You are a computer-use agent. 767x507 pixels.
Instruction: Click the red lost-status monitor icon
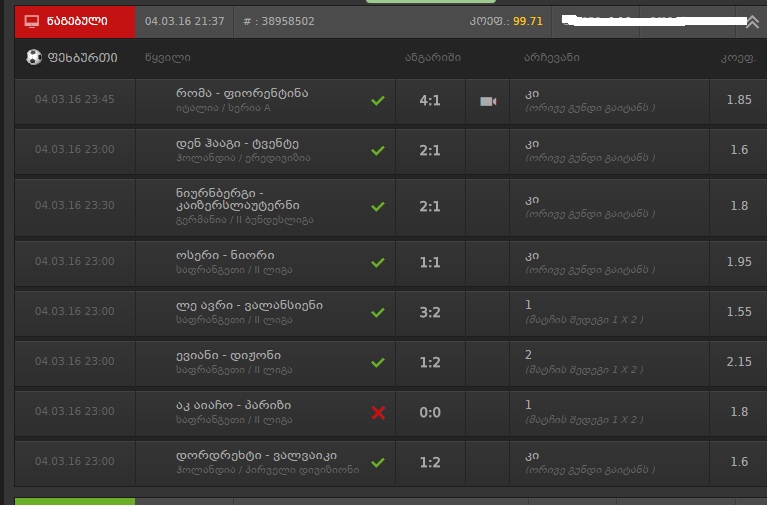(x=32, y=22)
